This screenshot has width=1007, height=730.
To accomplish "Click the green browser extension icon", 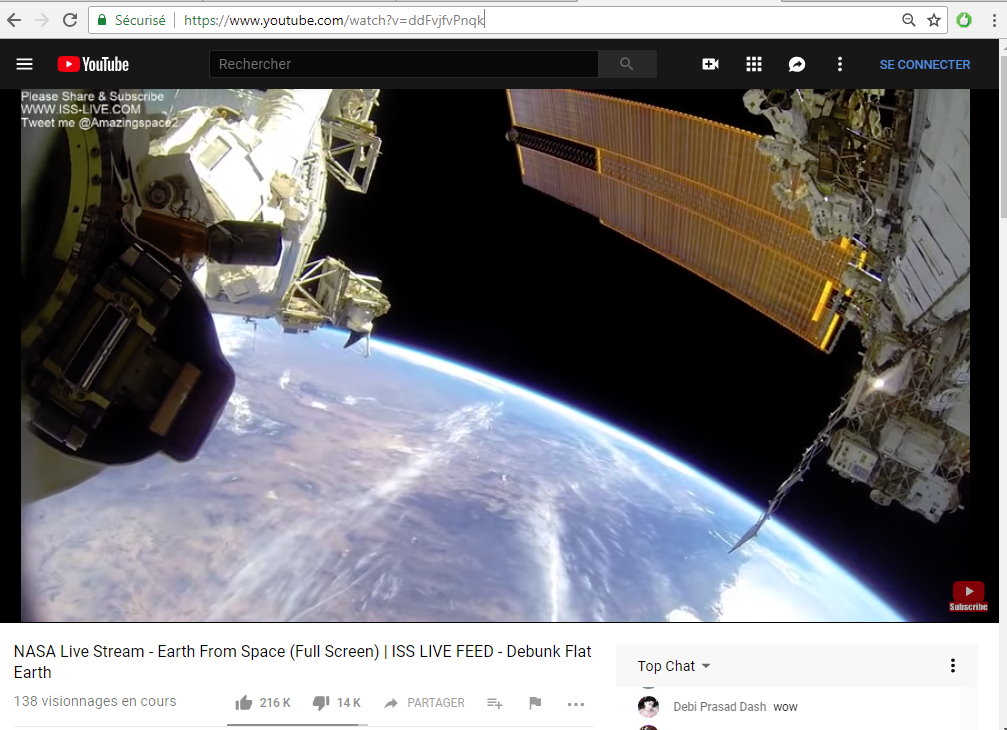I will point(963,20).
